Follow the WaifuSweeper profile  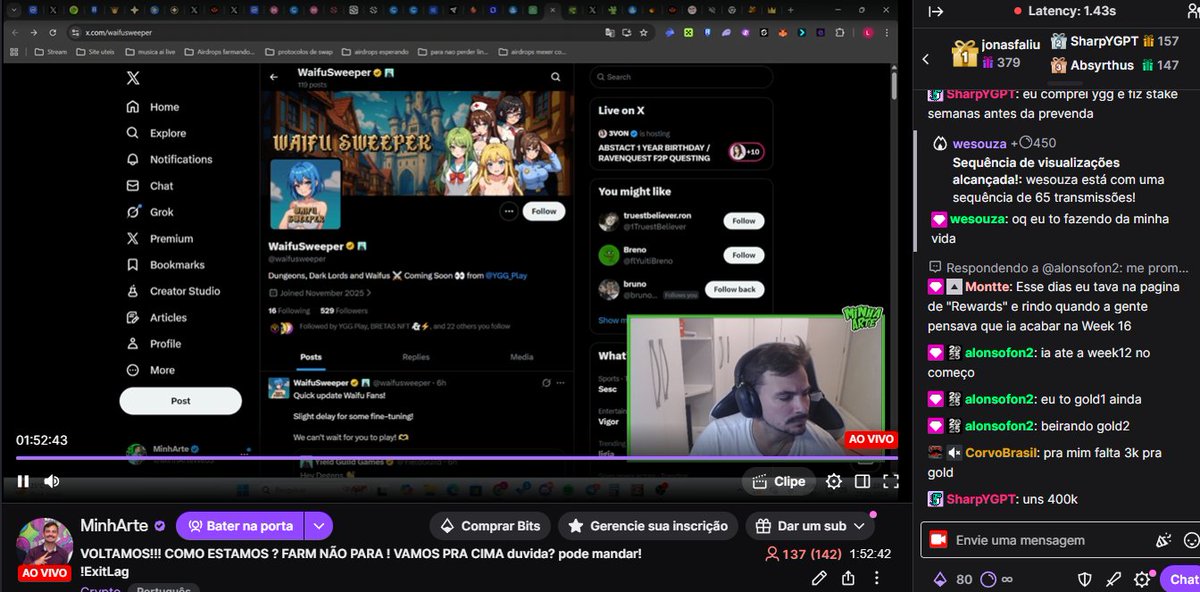click(x=544, y=211)
